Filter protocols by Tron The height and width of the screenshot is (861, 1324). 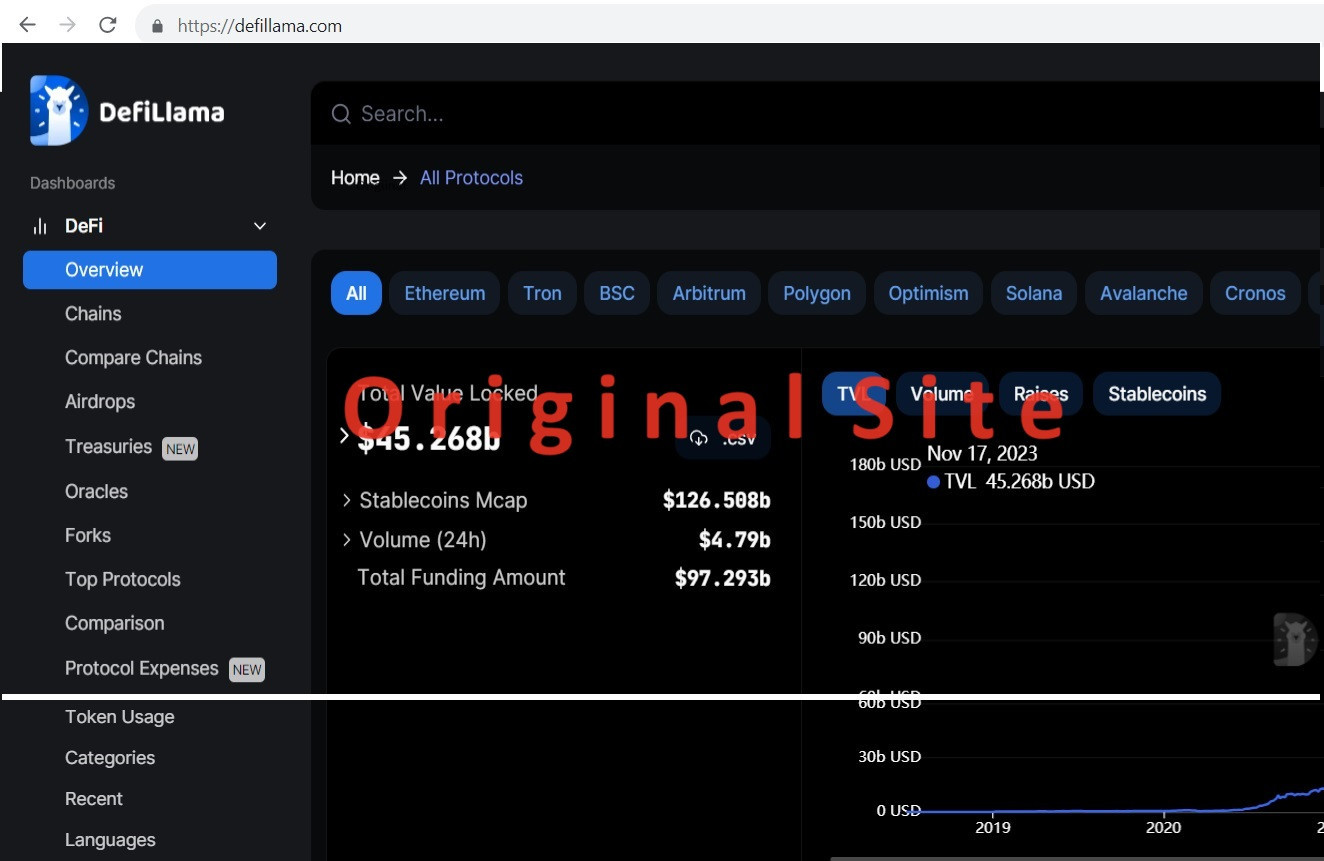pos(542,293)
